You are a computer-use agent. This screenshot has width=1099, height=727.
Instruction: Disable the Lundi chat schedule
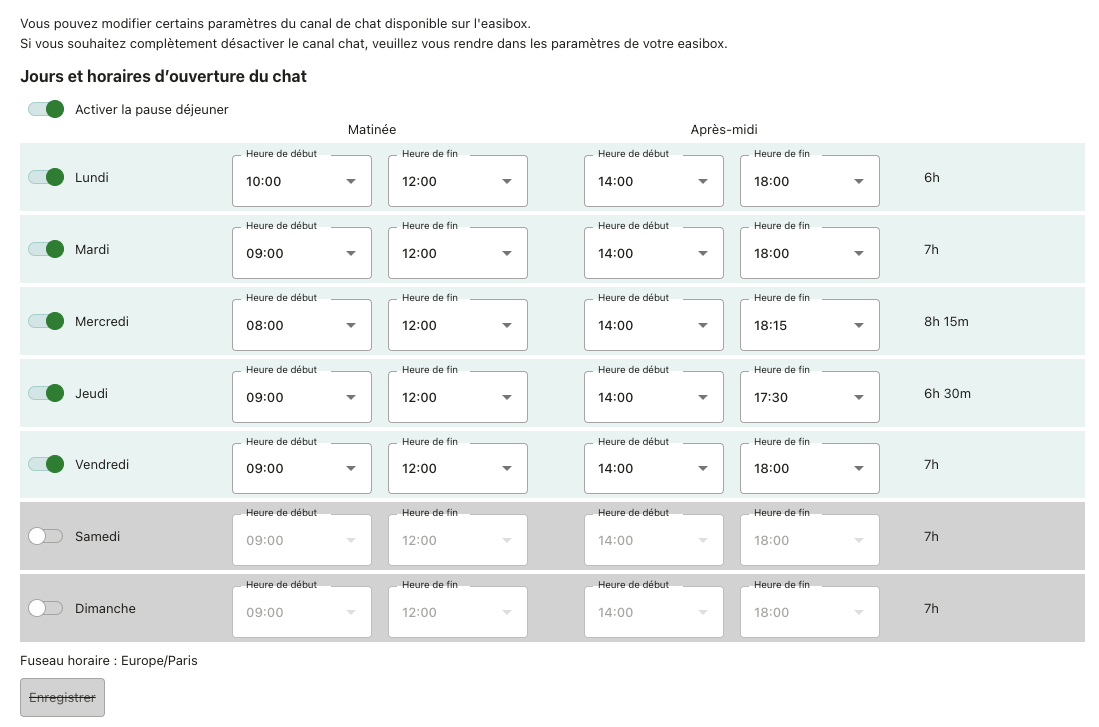click(46, 177)
